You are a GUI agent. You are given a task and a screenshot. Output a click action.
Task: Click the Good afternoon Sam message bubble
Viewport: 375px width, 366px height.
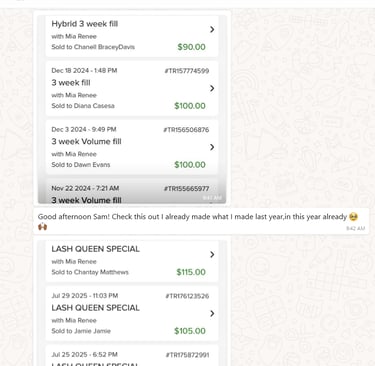click(201, 221)
